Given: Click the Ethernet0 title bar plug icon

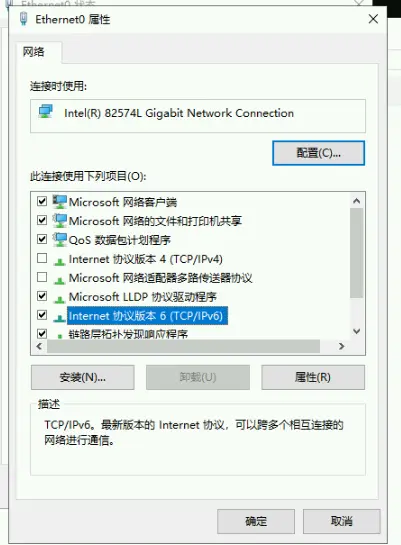Looking at the screenshot, I should point(23,19).
